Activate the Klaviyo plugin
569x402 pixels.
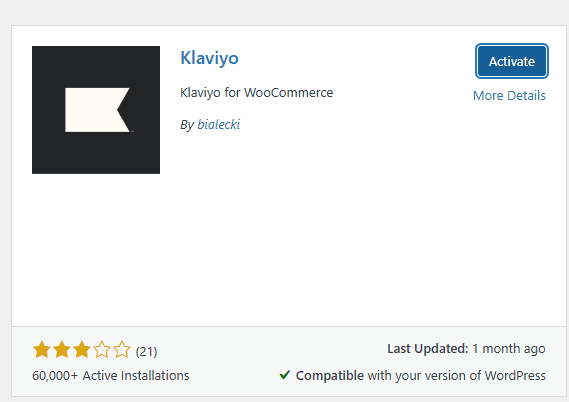[512, 61]
